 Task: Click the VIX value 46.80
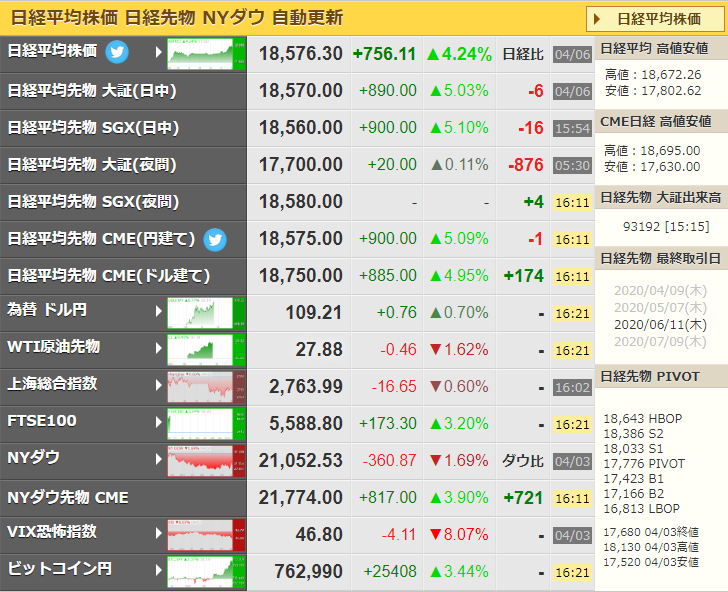(319, 535)
